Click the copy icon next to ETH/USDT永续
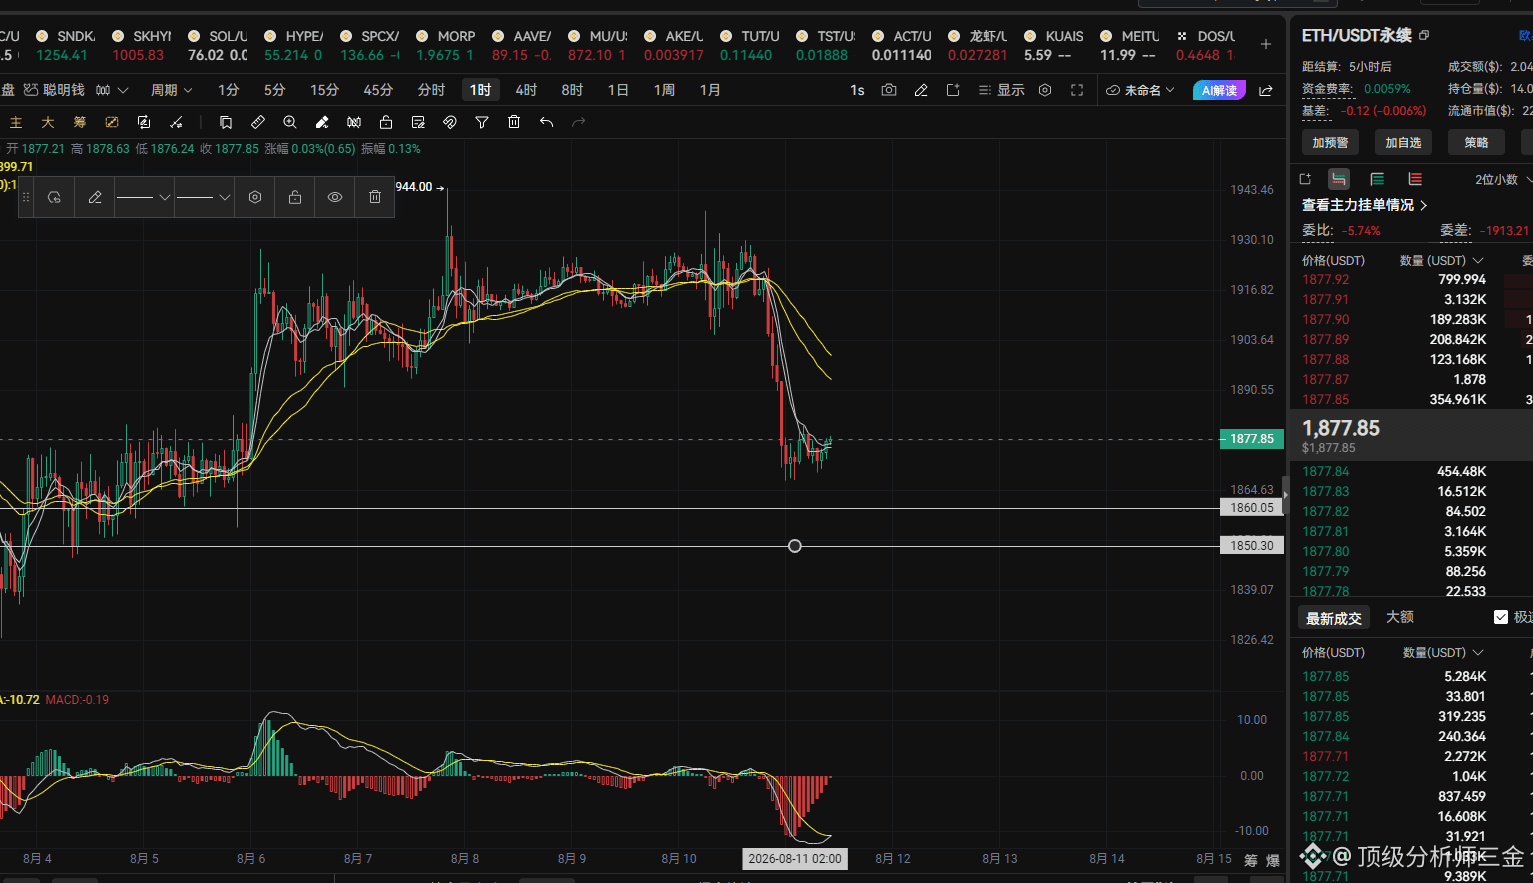Screen dimensions: 1533x883 point(1424,35)
